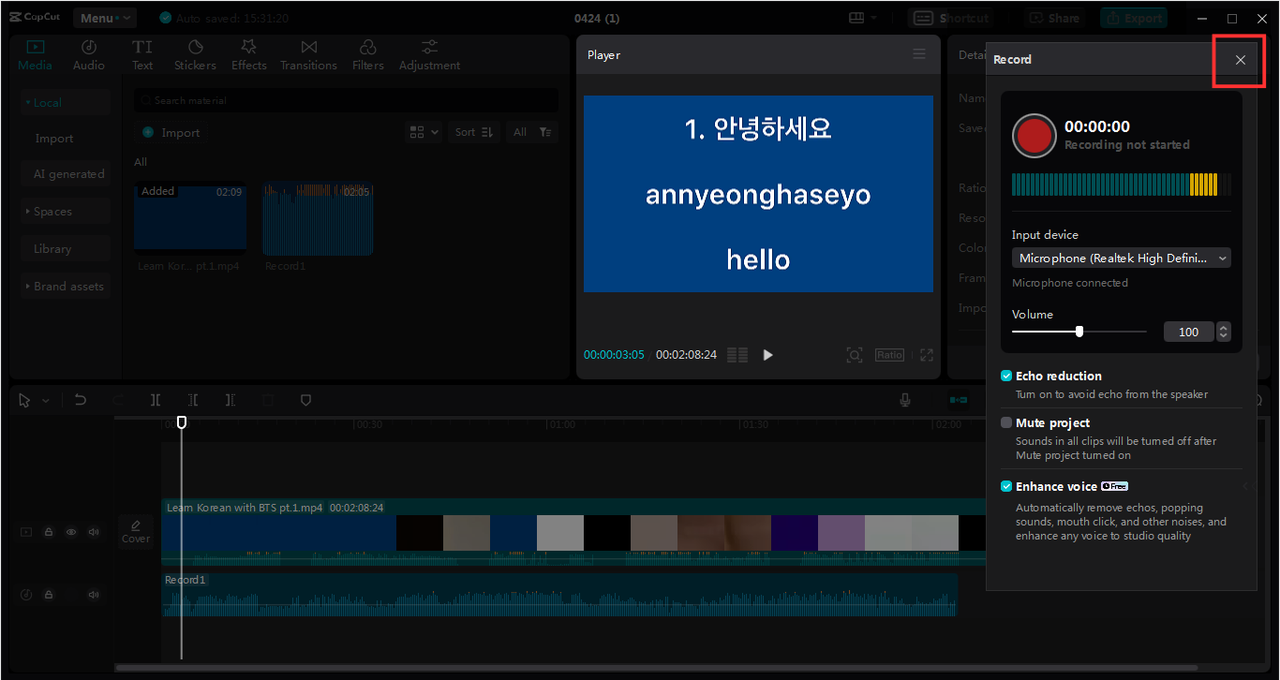Click the Export button
The width and height of the screenshot is (1280, 680).
click(x=1134, y=18)
